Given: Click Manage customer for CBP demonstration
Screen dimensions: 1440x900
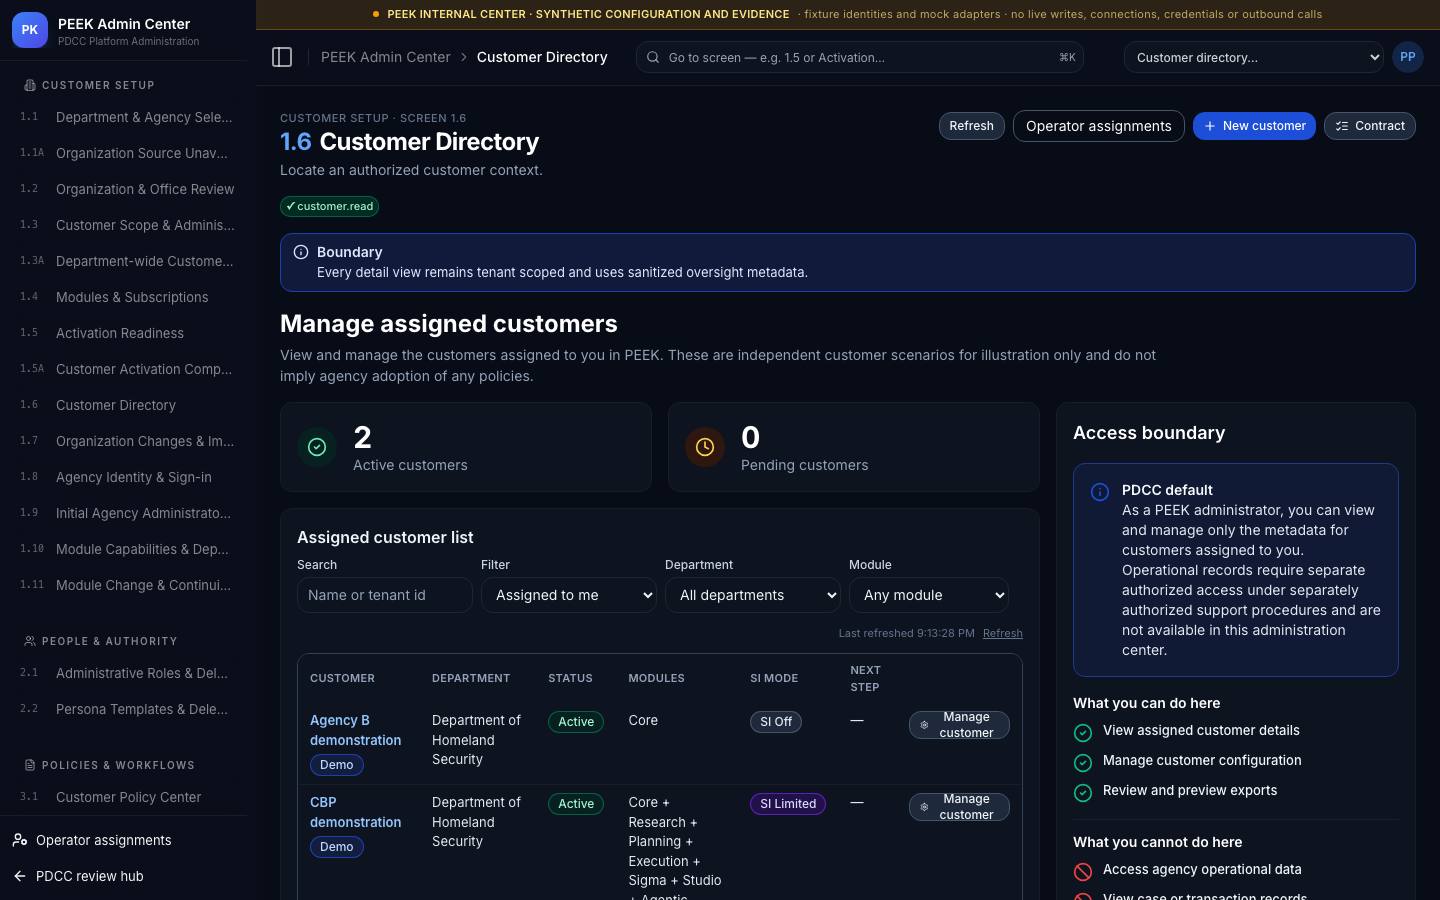Looking at the screenshot, I should point(959,807).
